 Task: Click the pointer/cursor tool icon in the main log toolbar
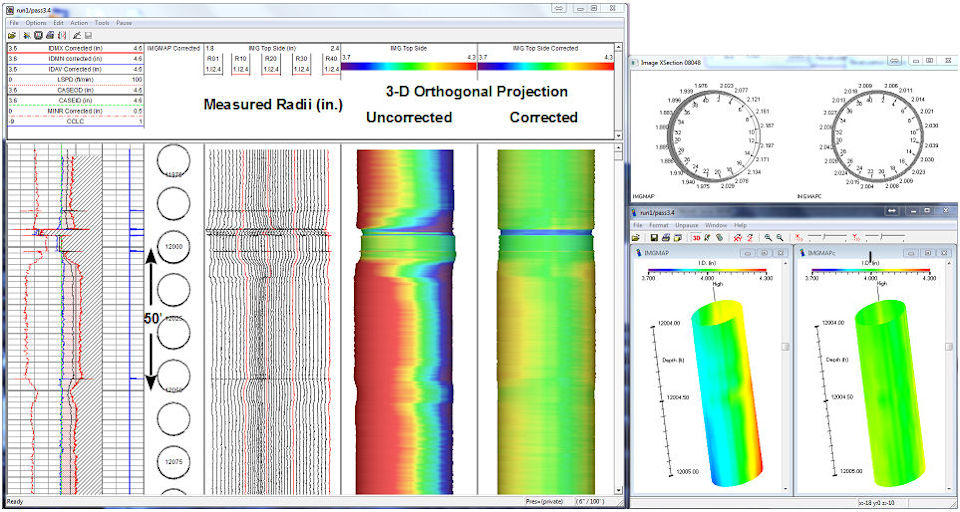(27, 36)
